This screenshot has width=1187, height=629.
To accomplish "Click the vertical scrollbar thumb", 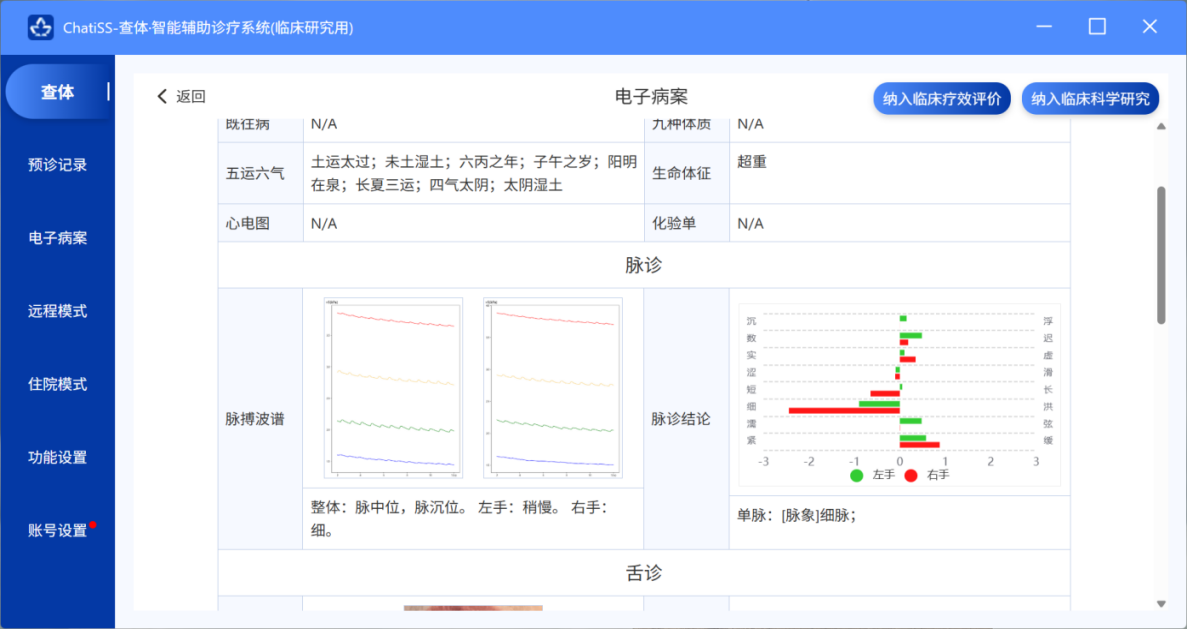I will pyautogui.click(x=1161, y=255).
